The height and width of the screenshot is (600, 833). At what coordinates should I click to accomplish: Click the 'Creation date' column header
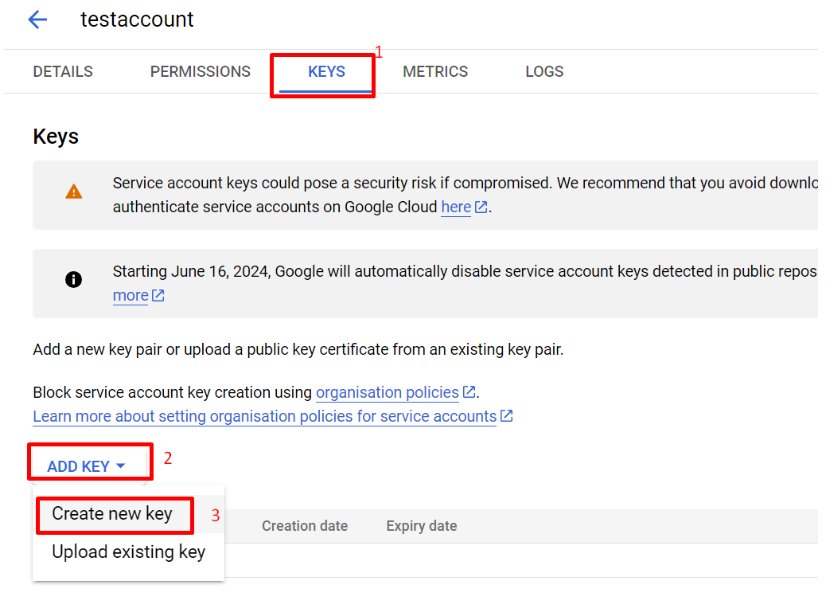[305, 526]
